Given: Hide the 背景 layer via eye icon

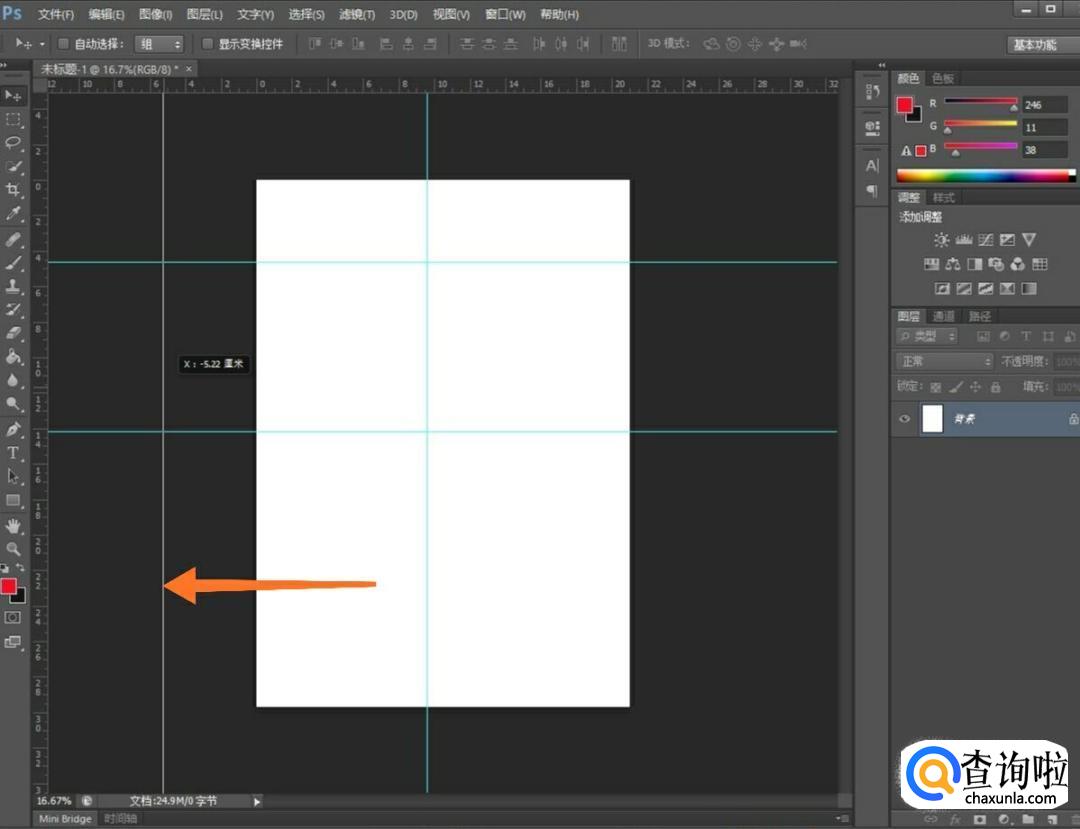Looking at the screenshot, I should tap(905, 419).
